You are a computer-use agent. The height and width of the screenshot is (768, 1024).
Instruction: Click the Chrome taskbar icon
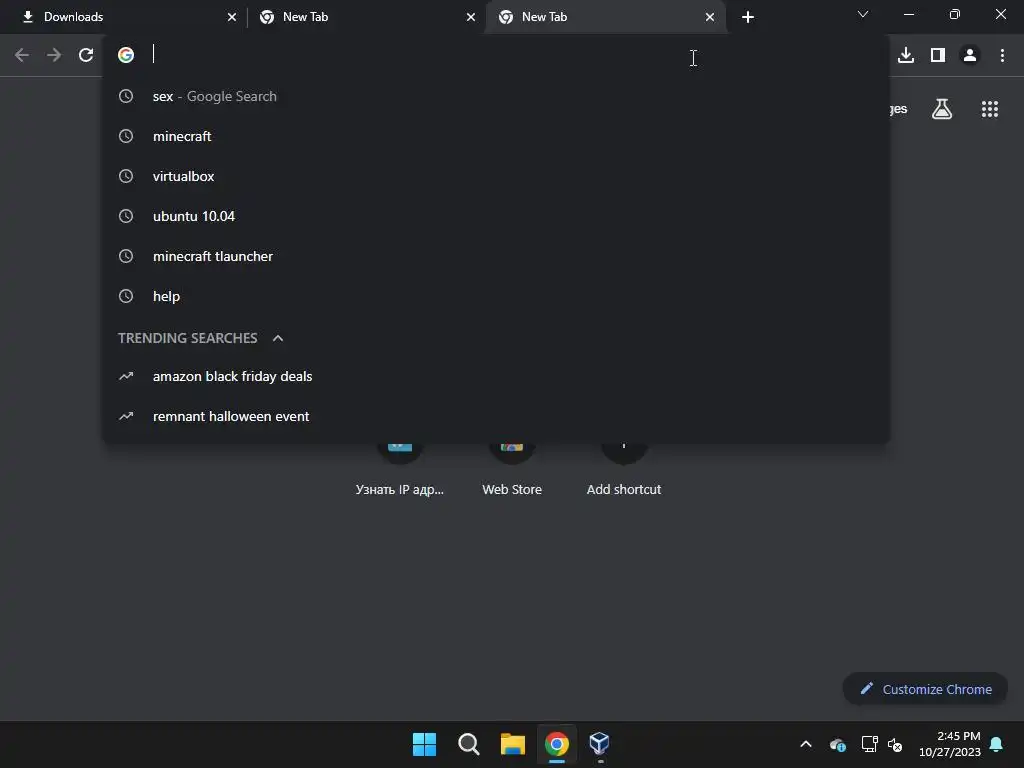557,744
